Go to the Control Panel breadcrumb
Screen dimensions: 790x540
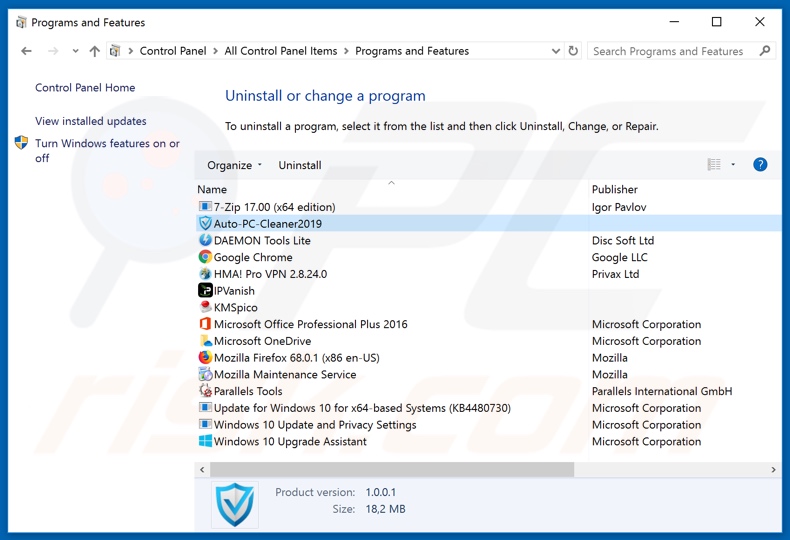coord(173,51)
